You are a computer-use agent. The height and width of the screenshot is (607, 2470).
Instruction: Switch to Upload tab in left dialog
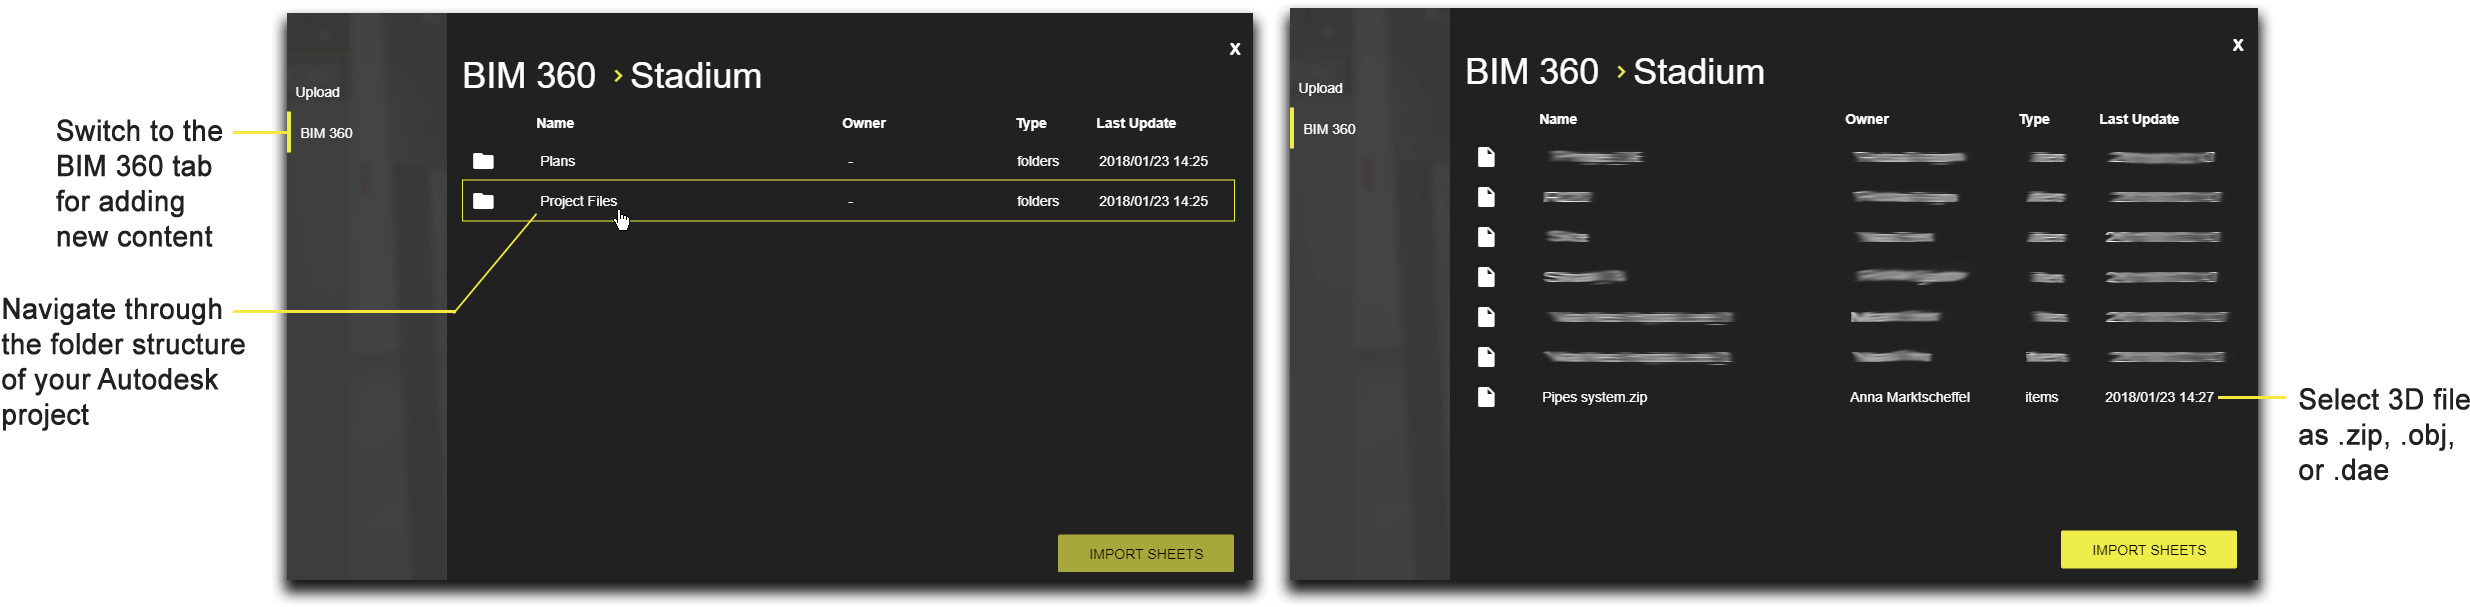pos(318,92)
